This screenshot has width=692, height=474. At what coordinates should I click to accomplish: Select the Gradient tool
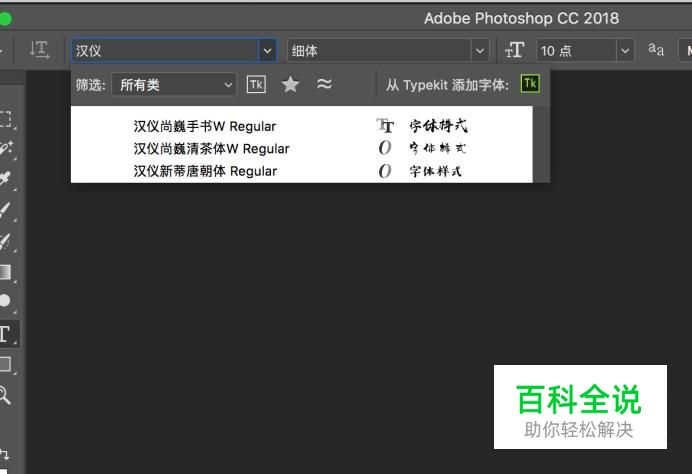[5, 272]
